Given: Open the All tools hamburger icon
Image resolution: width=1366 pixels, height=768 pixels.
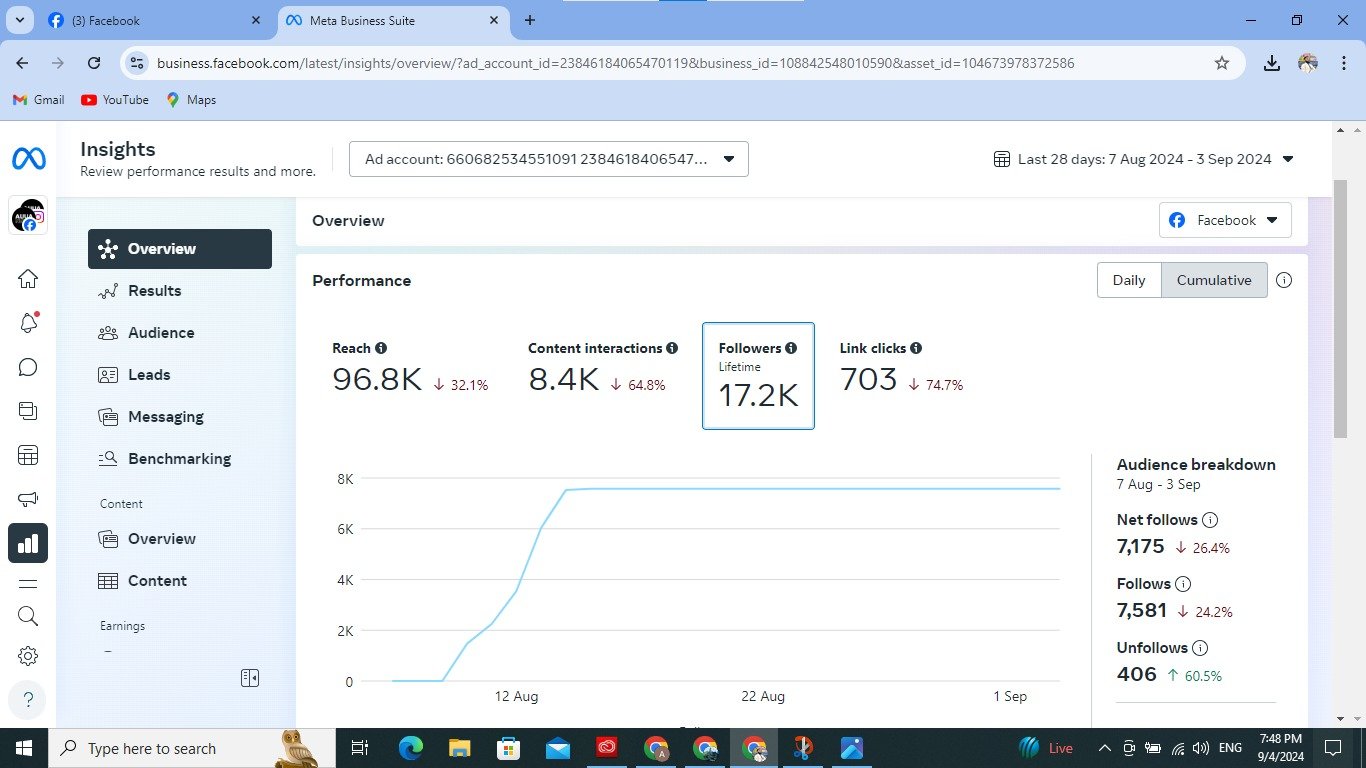Looking at the screenshot, I should pyautogui.click(x=28, y=584).
